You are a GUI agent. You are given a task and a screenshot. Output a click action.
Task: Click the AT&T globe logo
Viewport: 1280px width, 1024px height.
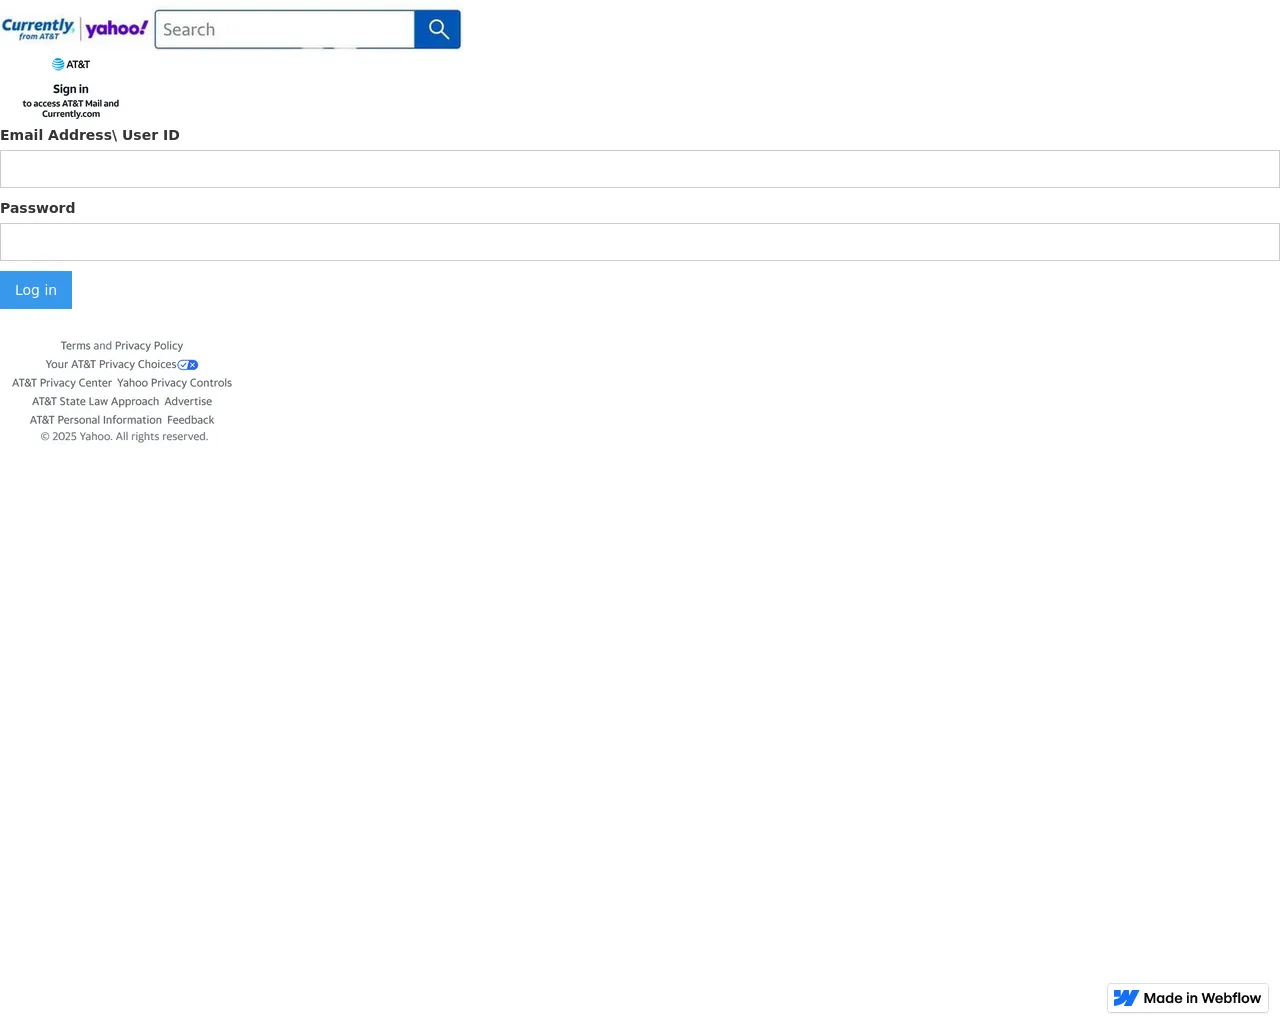(x=58, y=64)
